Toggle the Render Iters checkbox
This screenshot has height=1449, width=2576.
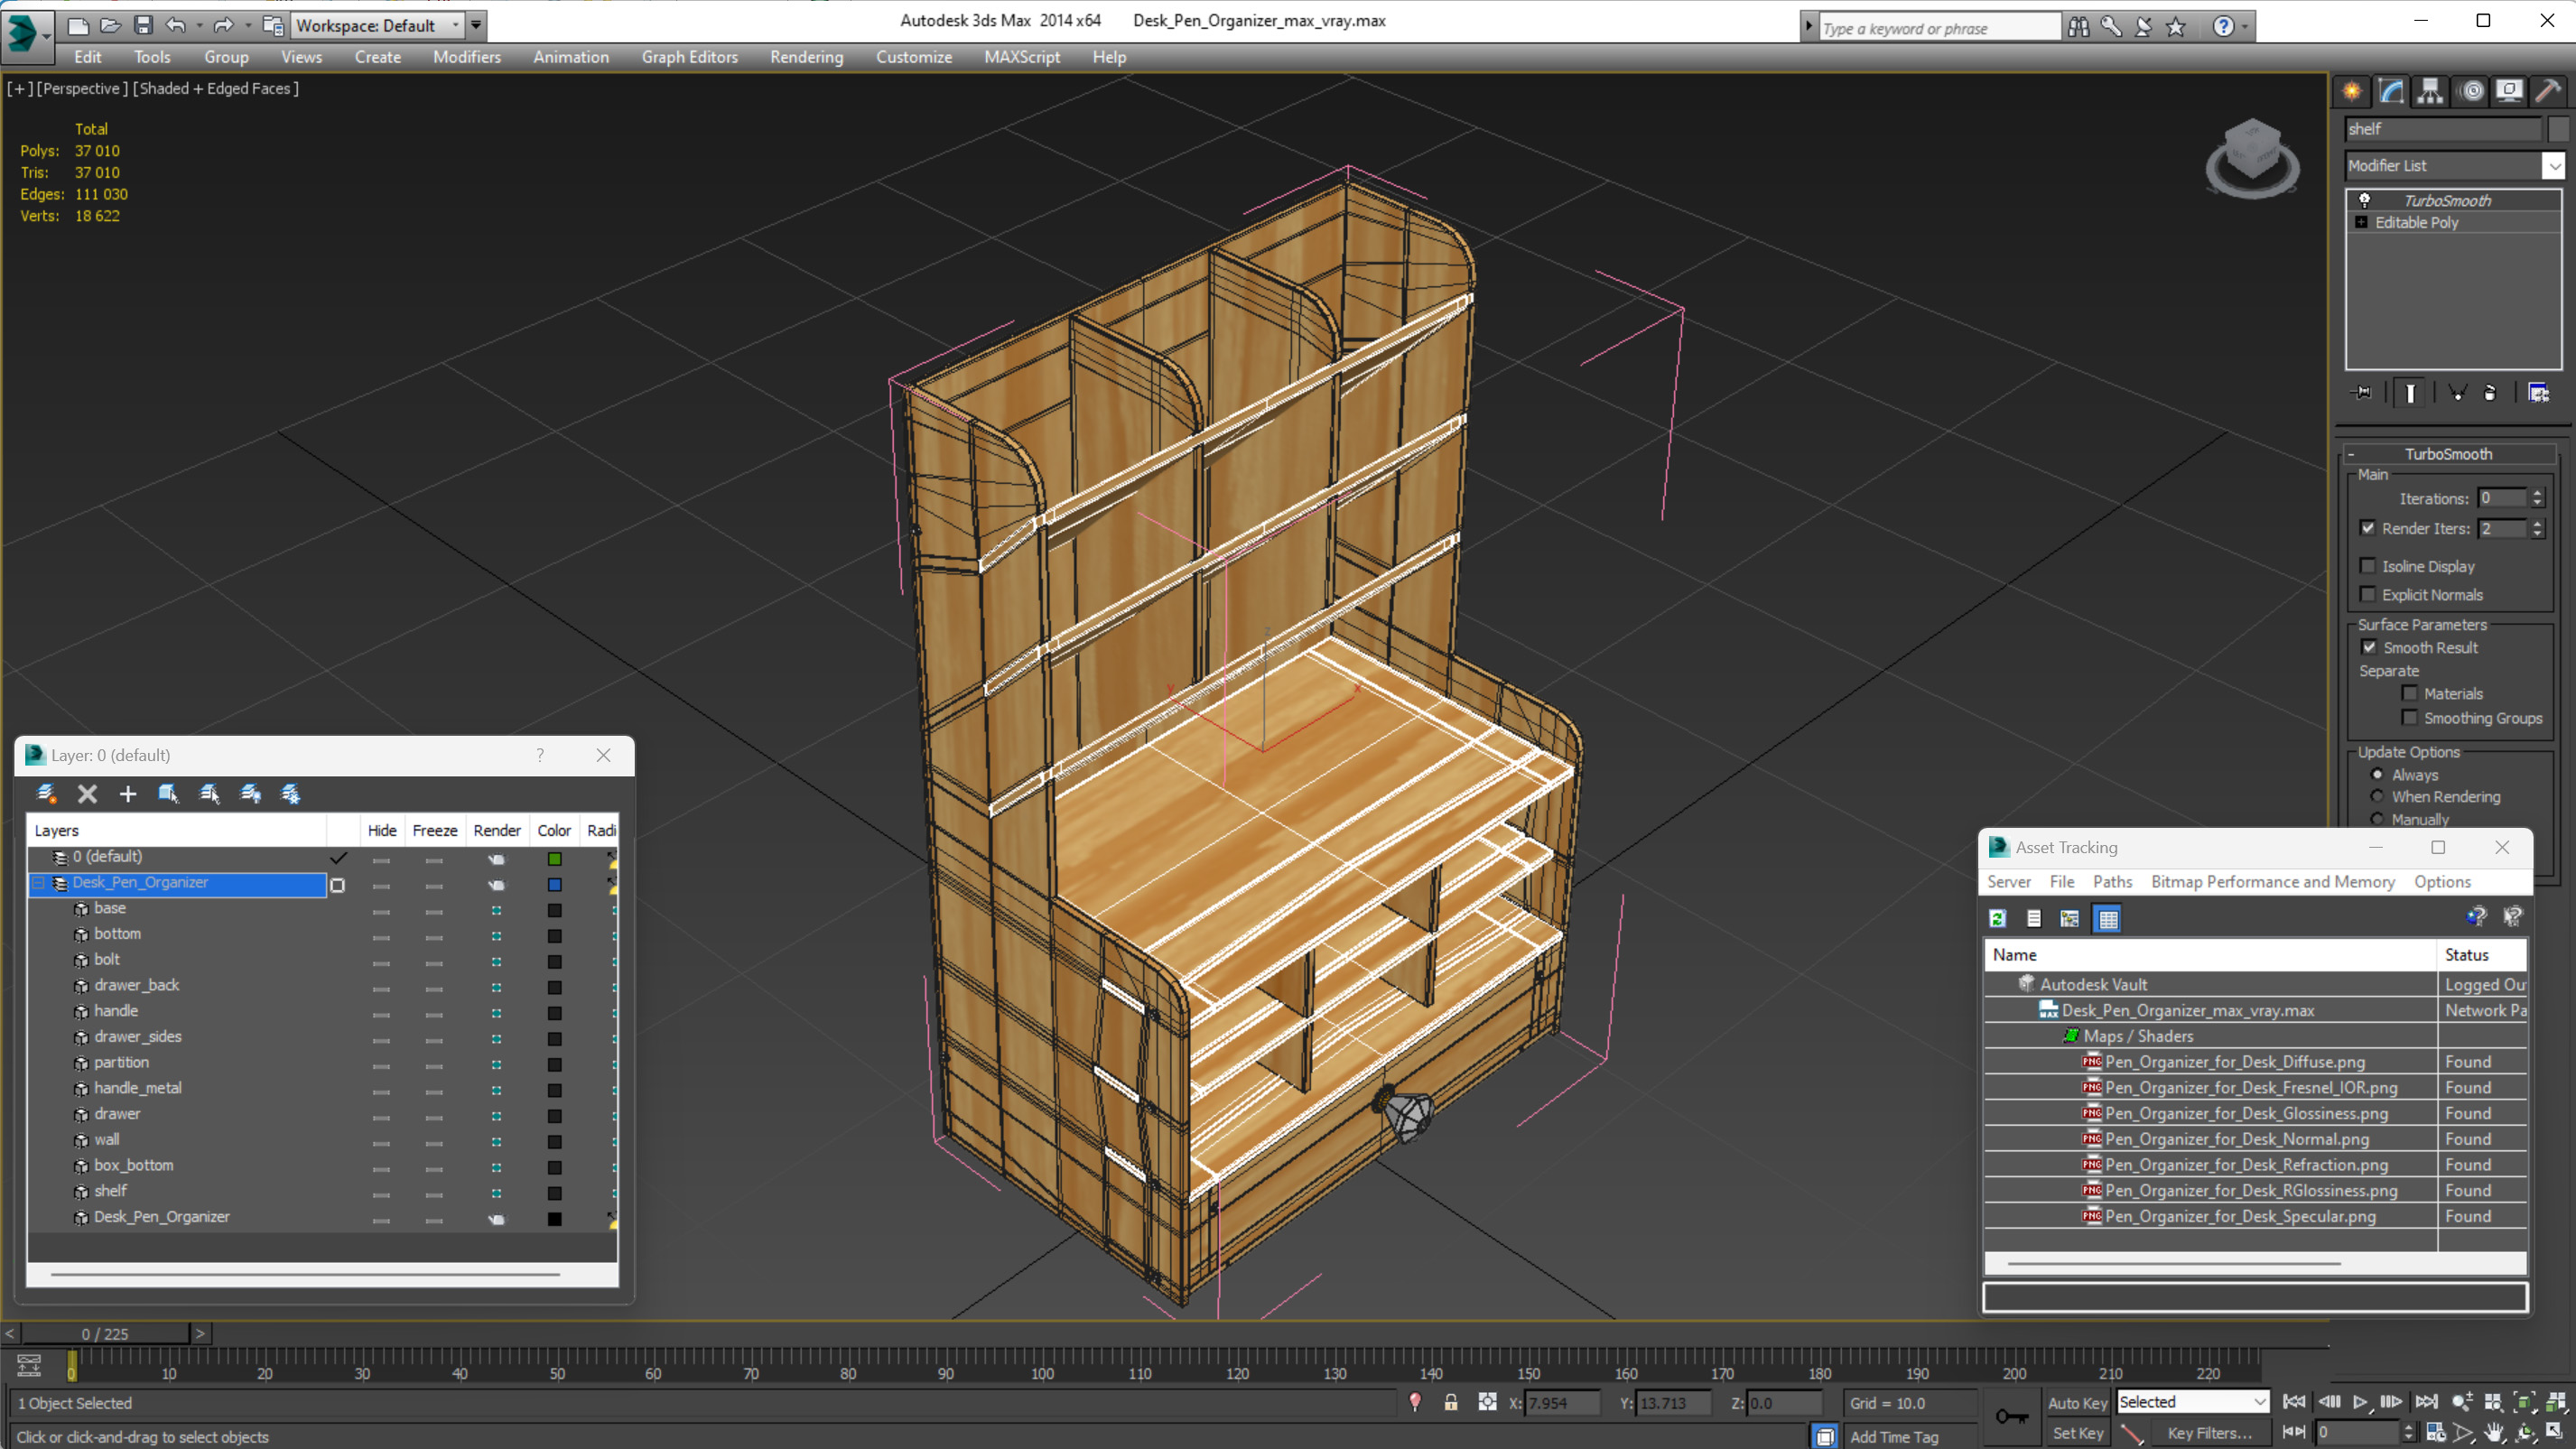2368,528
